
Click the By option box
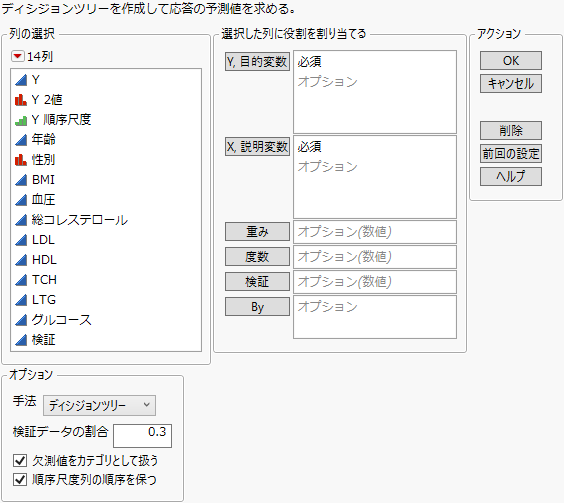point(375,317)
